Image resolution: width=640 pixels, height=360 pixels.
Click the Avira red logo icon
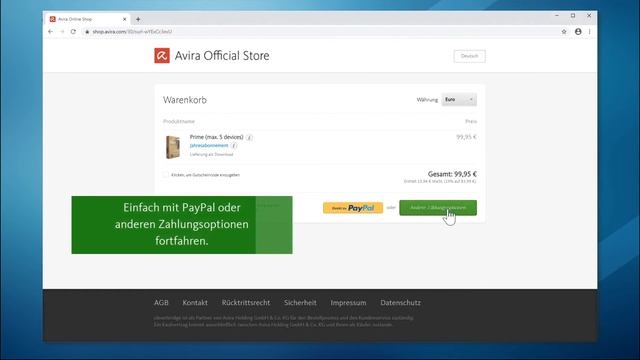pyautogui.click(x=162, y=56)
